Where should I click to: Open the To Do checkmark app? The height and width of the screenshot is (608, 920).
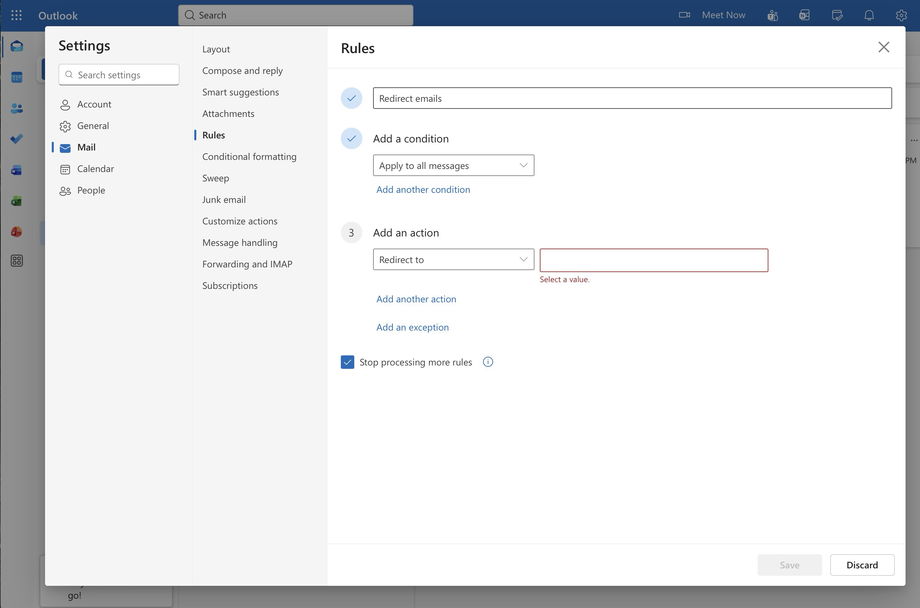[16, 139]
